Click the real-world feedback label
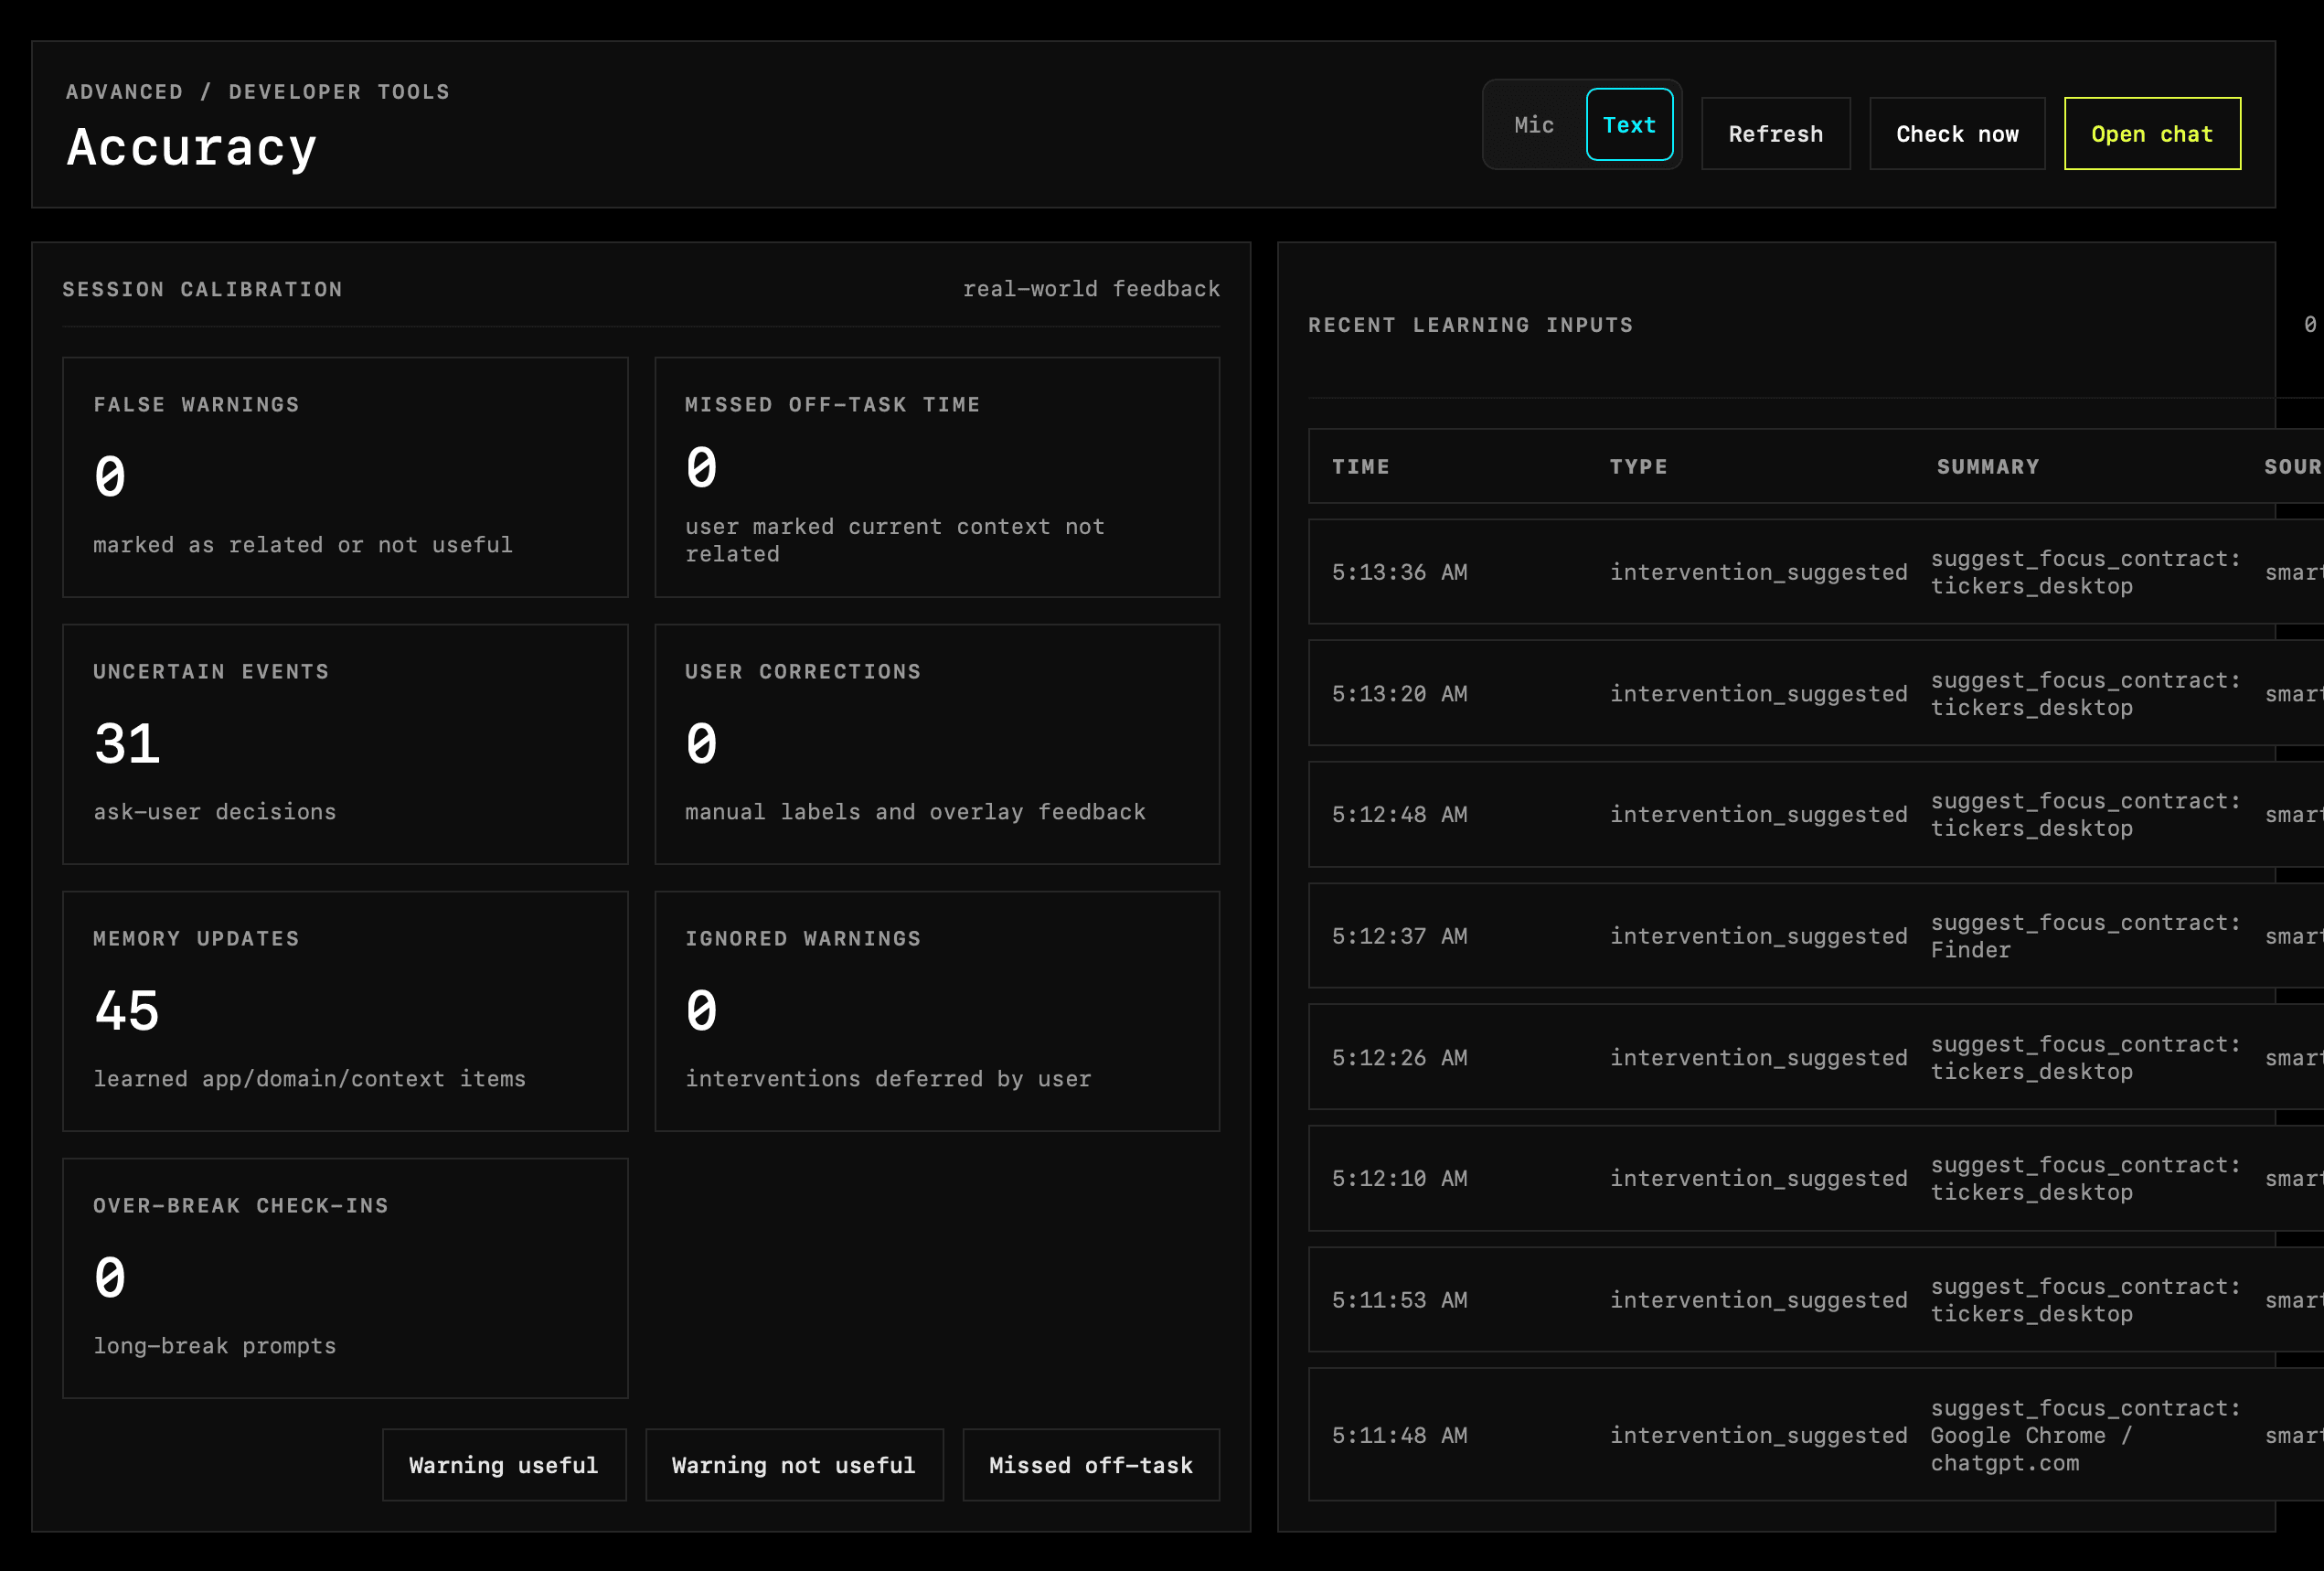Image resolution: width=2324 pixels, height=1571 pixels. click(1091, 289)
